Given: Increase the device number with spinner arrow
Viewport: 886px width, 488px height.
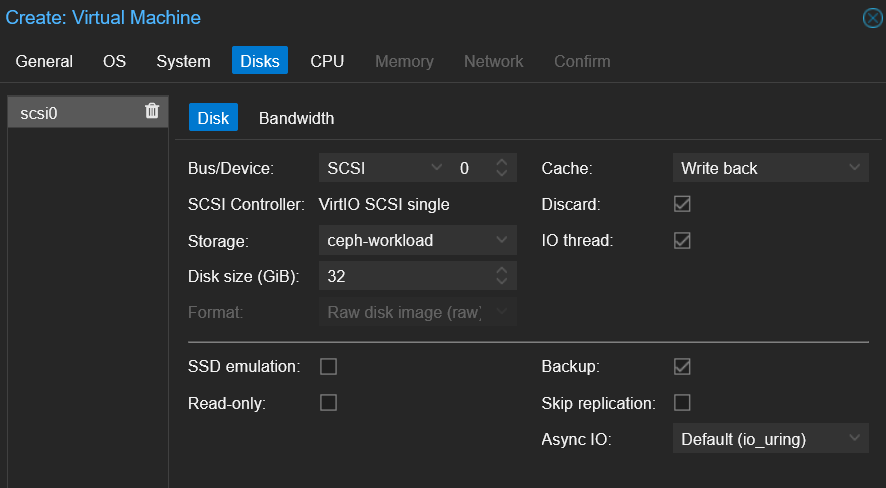Looking at the screenshot, I should (x=502, y=163).
